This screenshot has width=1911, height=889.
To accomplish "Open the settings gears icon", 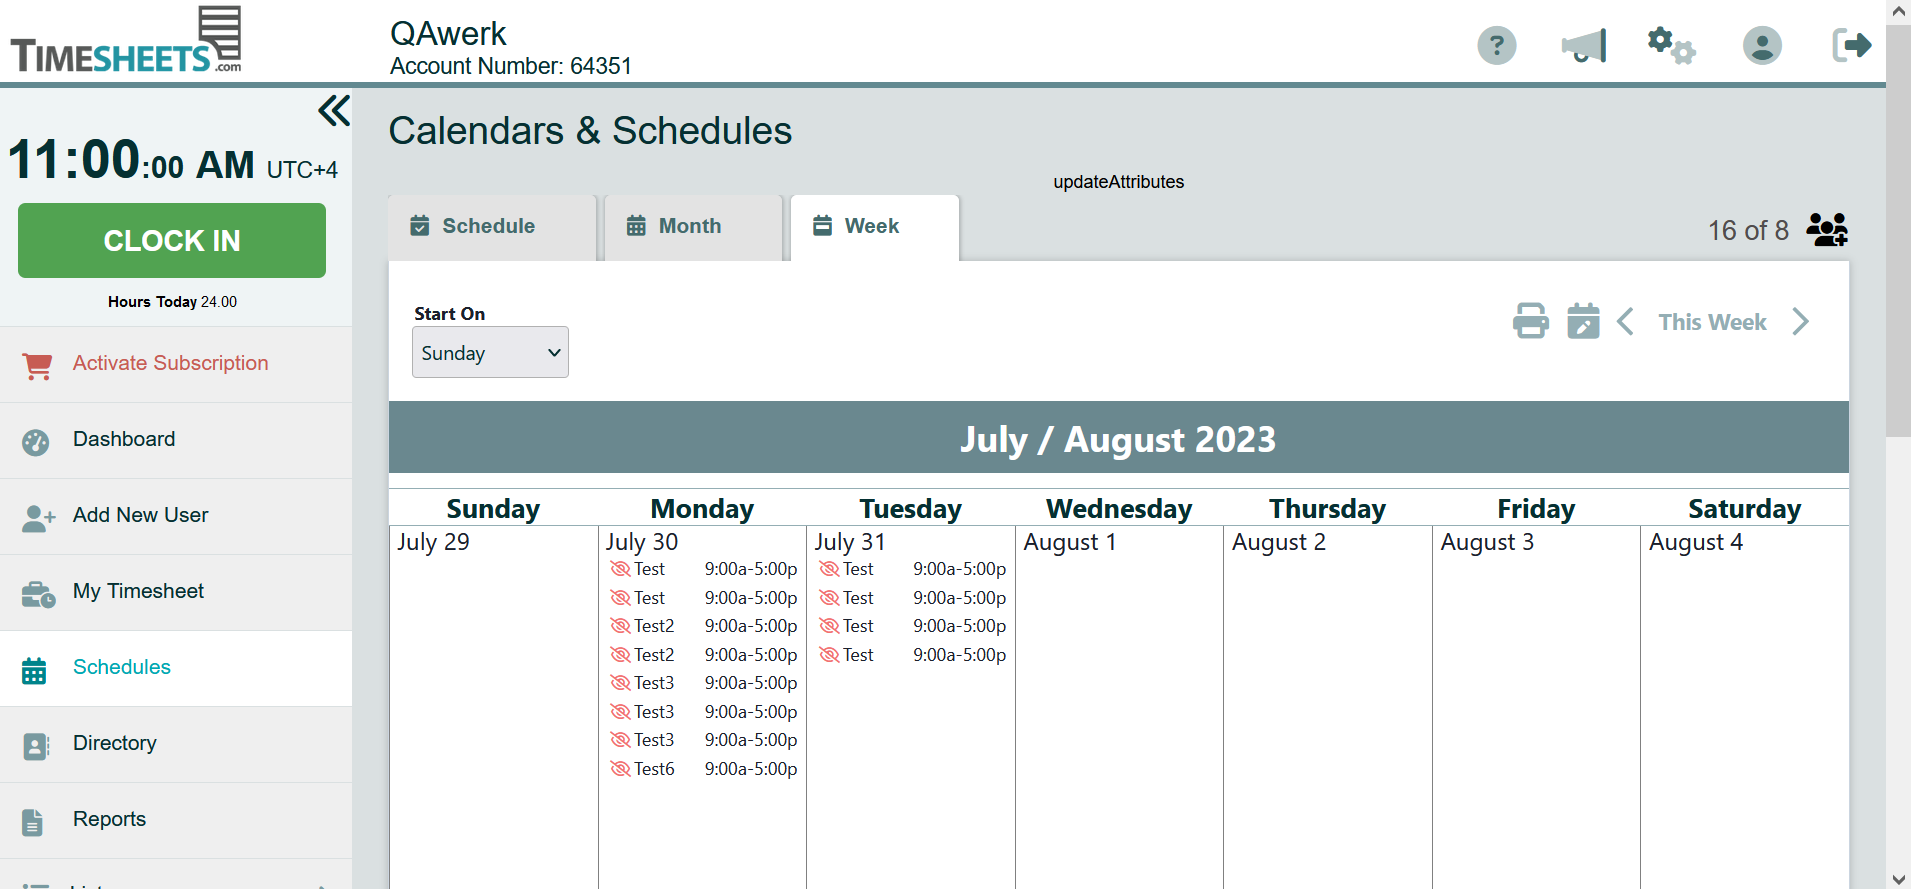I will (1671, 45).
